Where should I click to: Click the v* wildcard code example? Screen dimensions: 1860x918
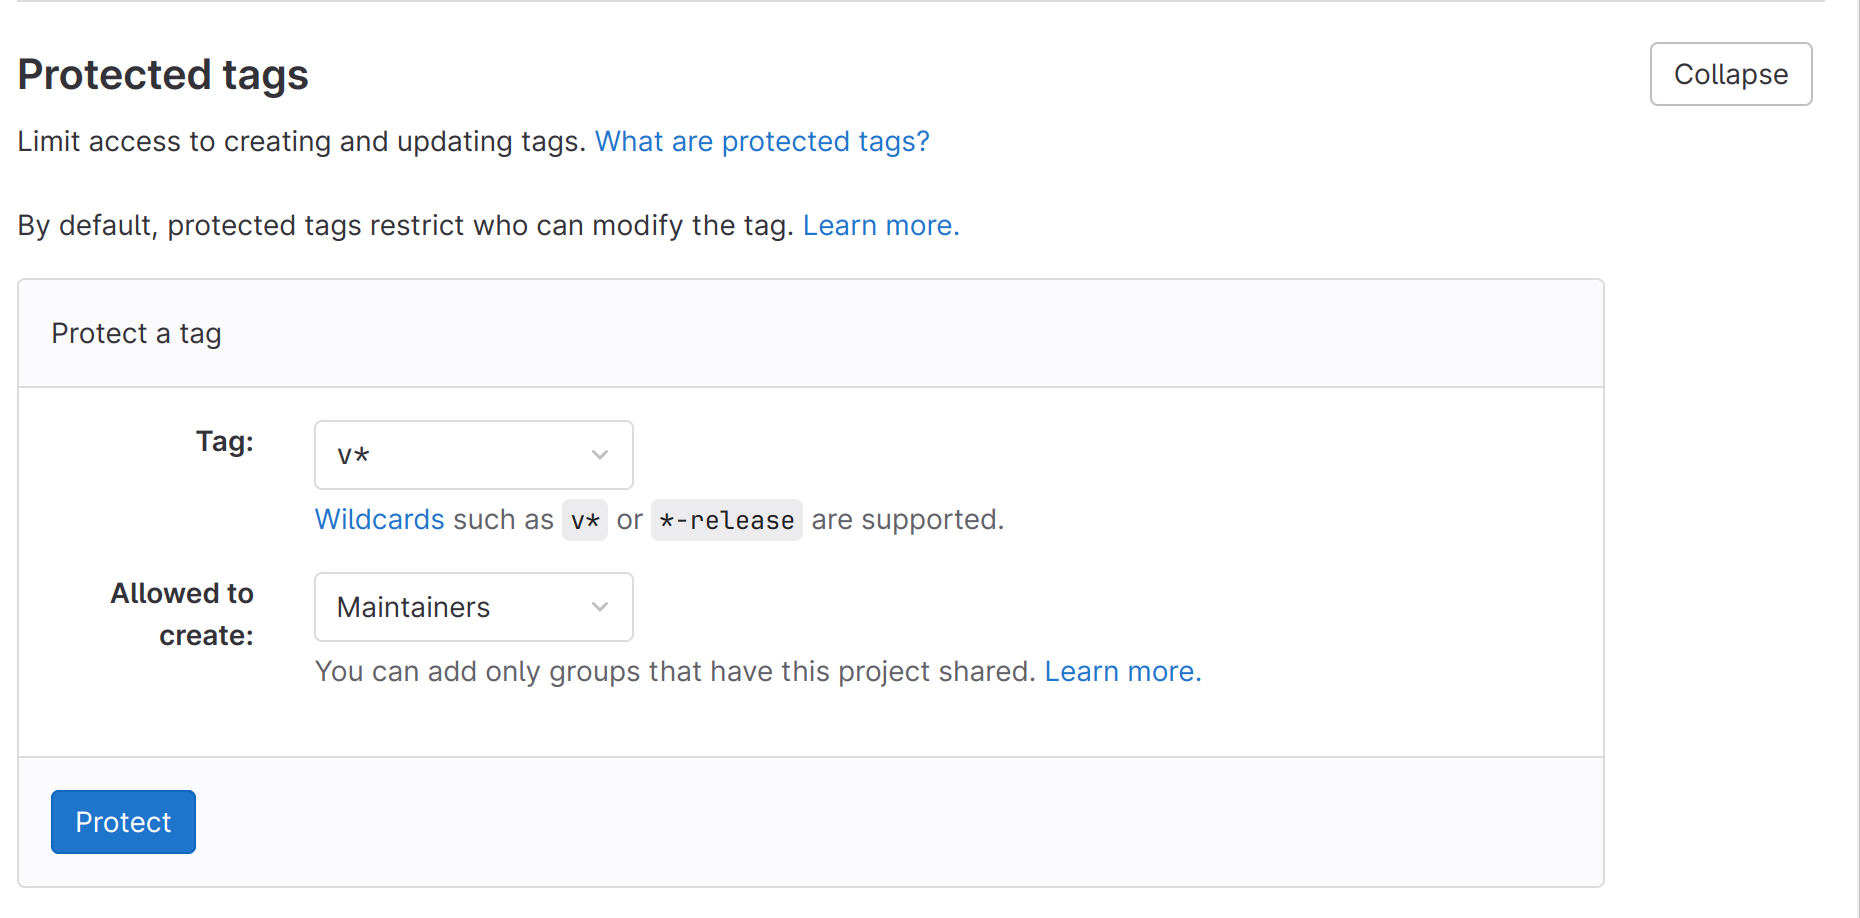[585, 521]
